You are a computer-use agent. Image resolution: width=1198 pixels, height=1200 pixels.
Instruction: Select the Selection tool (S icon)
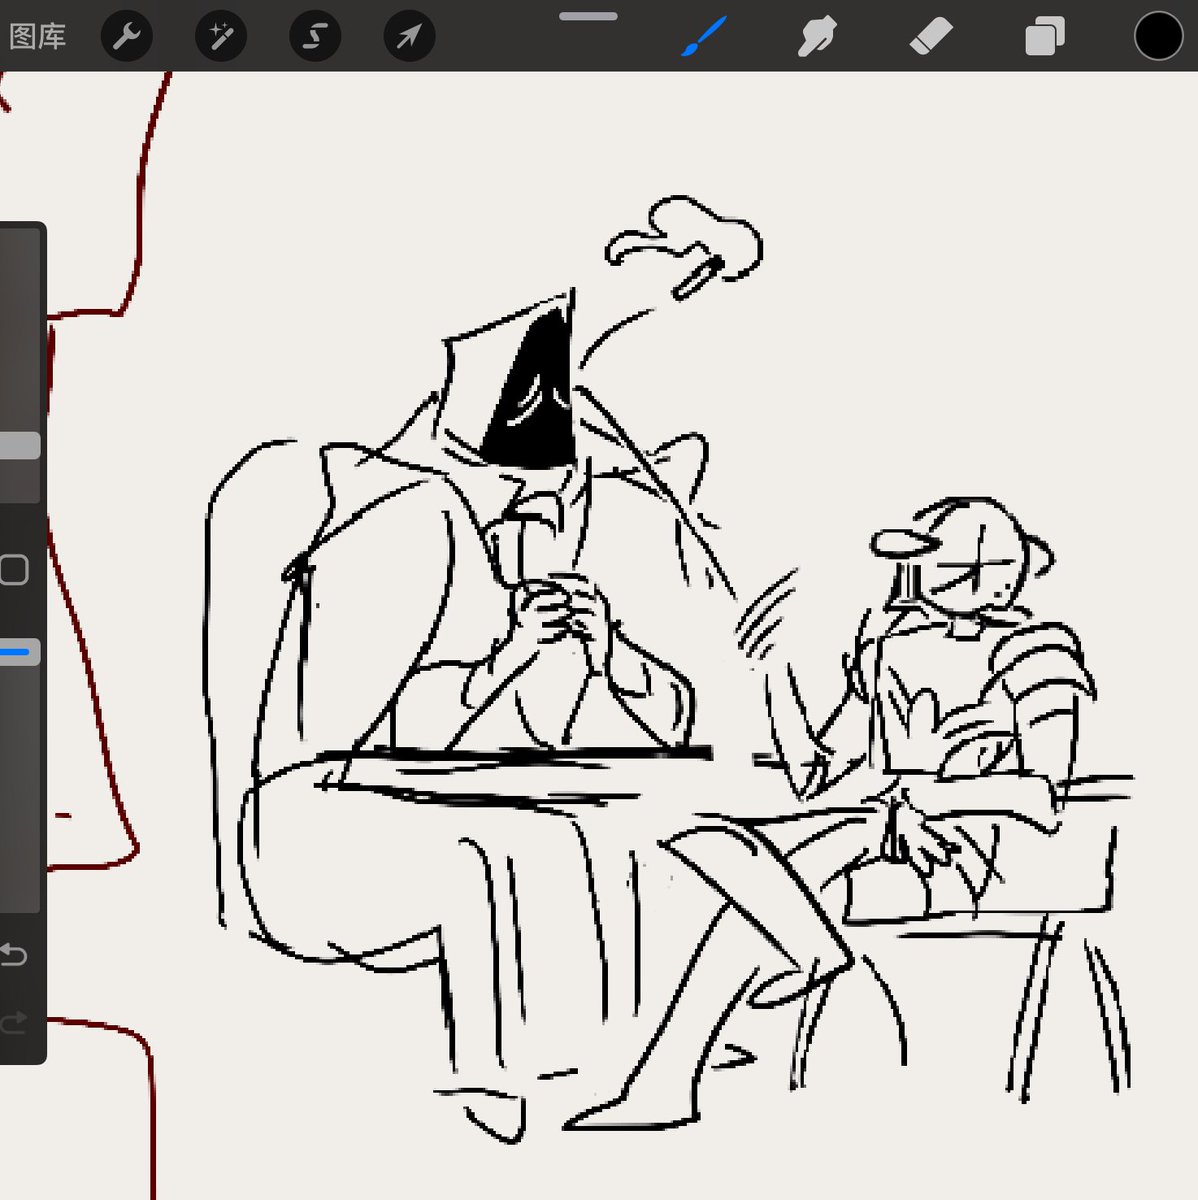point(315,37)
